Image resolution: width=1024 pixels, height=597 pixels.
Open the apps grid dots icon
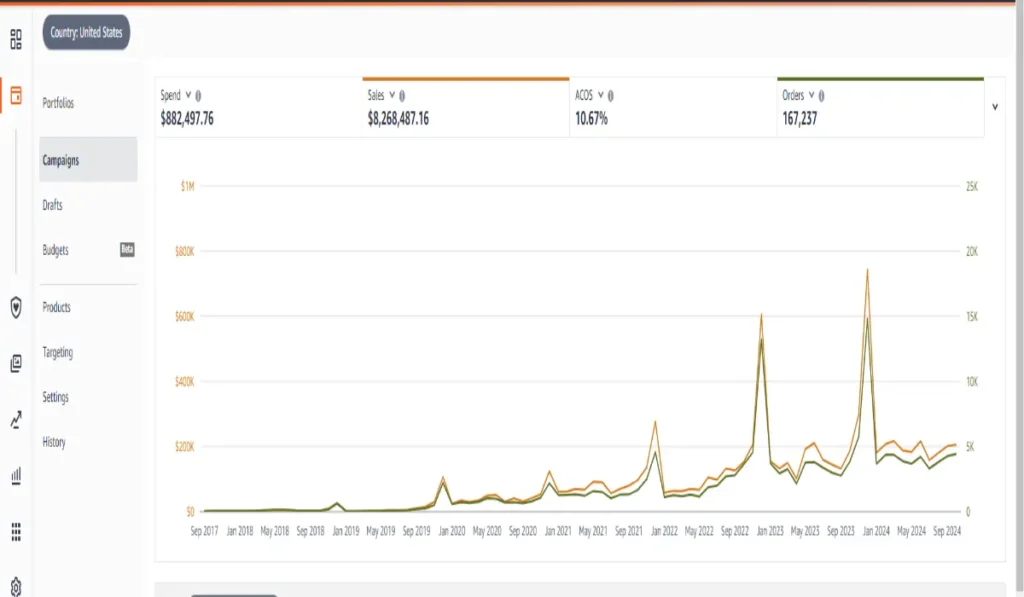coord(16,531)
